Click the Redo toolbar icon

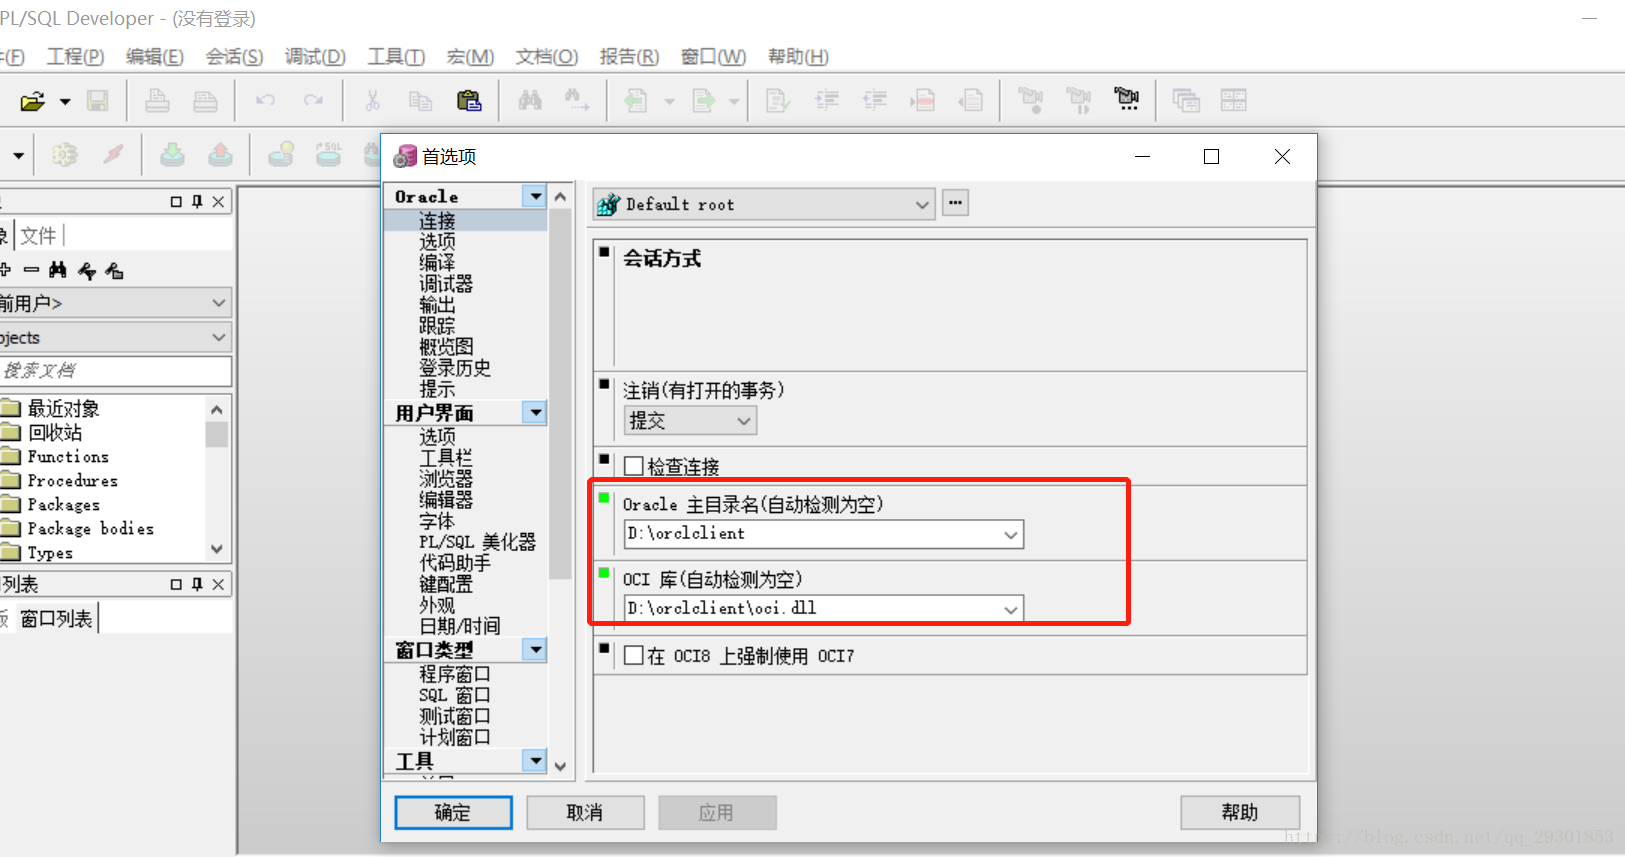tap(313, 101)
